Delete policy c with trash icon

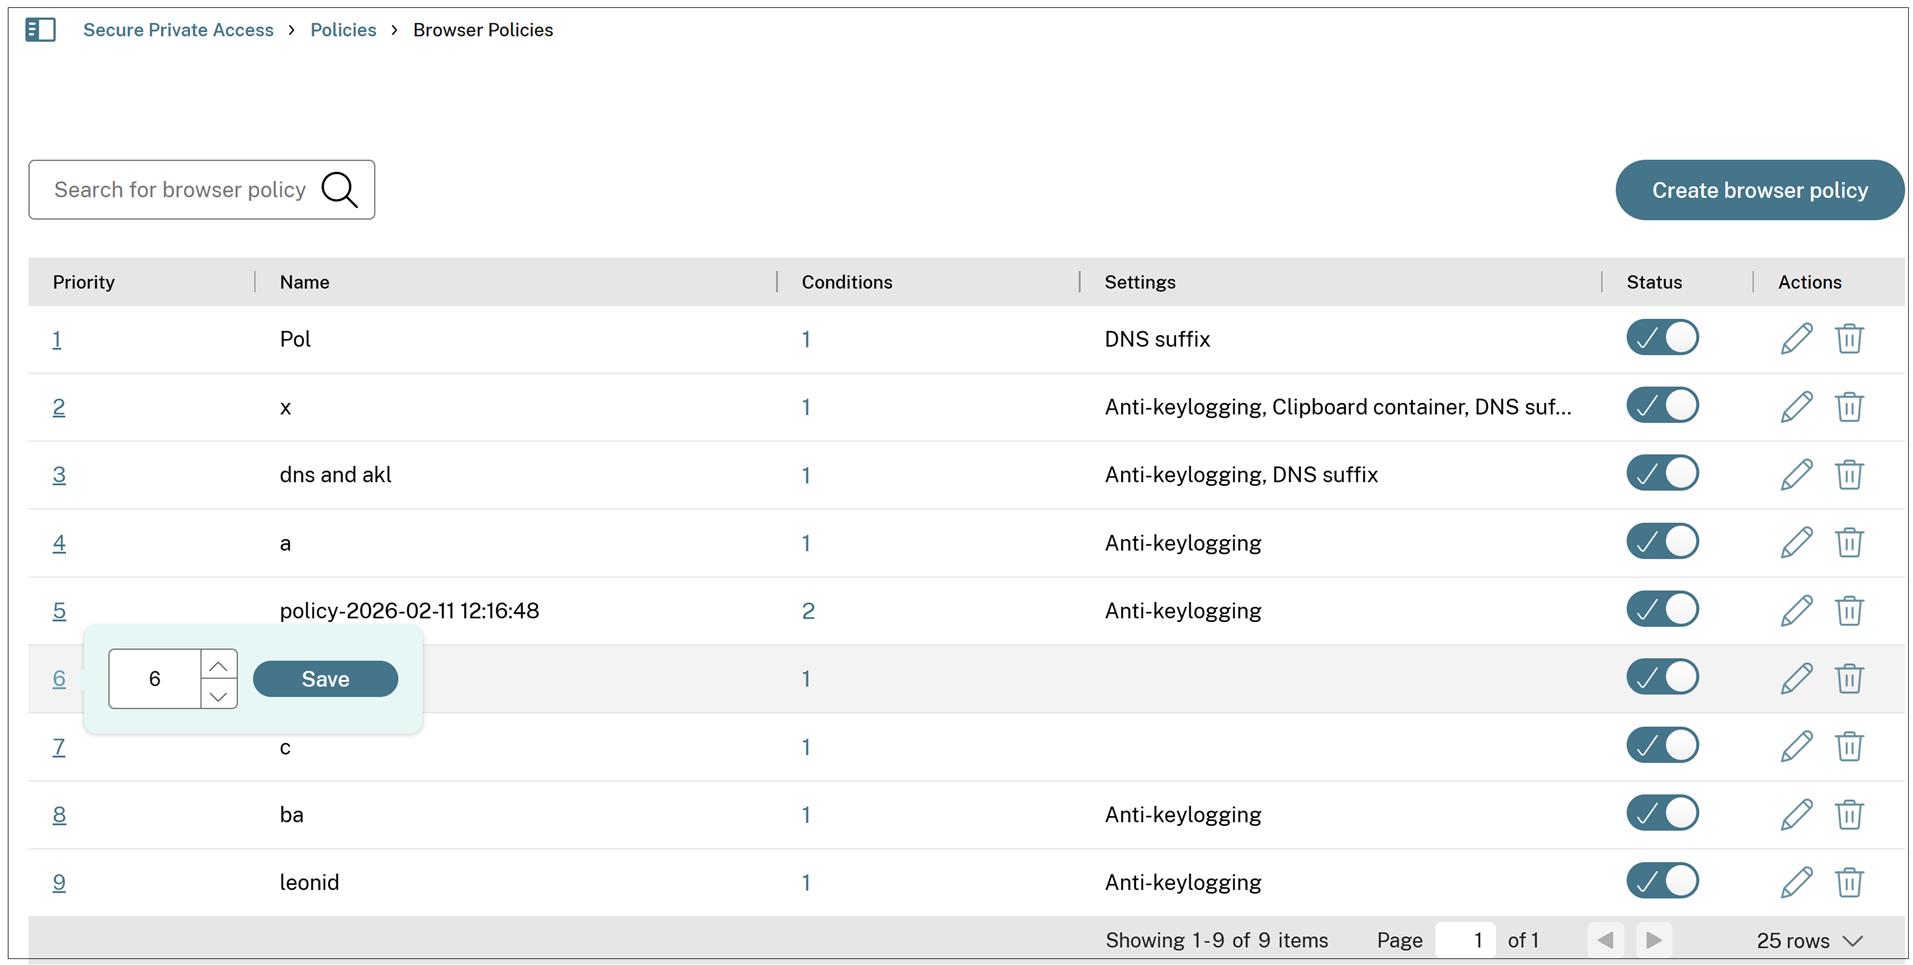click(x=1849, y=747)
